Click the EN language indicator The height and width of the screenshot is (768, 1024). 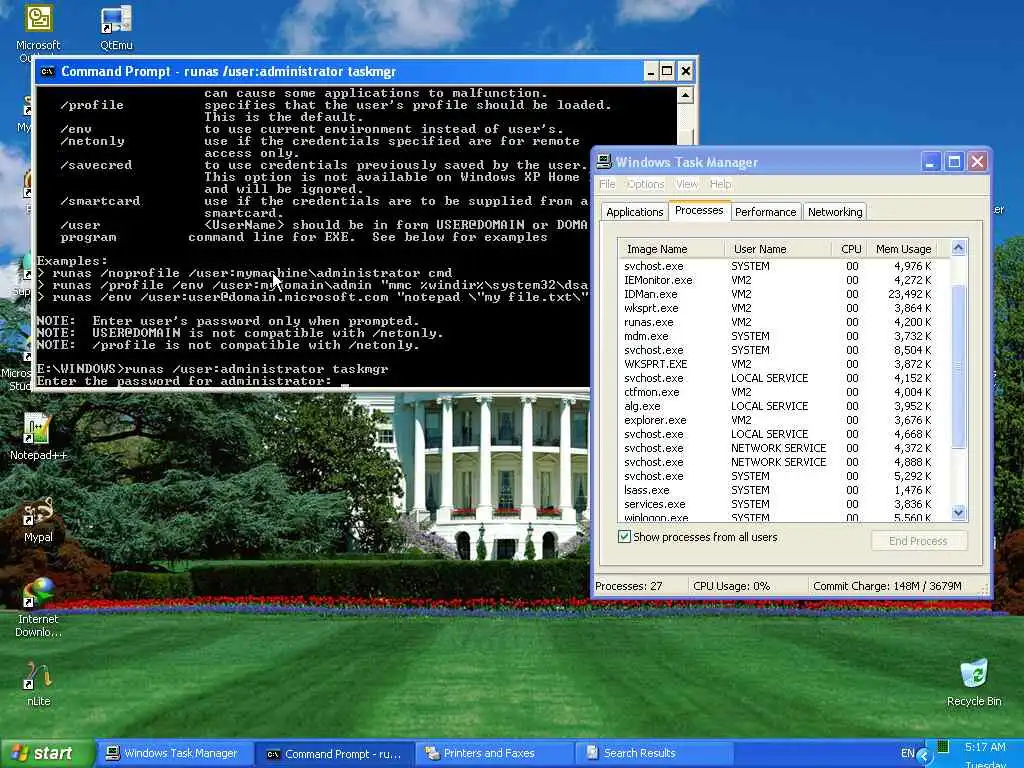coord(908,753)
